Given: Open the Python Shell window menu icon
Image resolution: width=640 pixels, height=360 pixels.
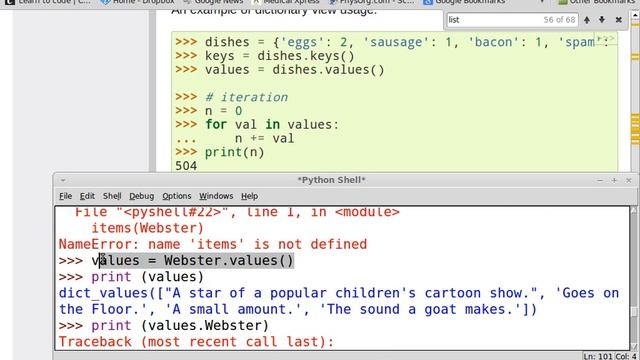Looking at the screenshot, I should [63, 180].
